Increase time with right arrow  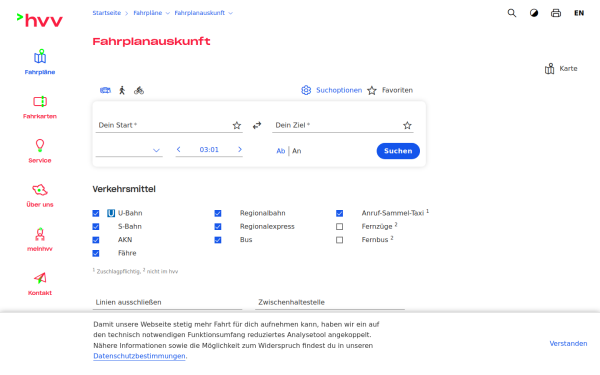240,150
